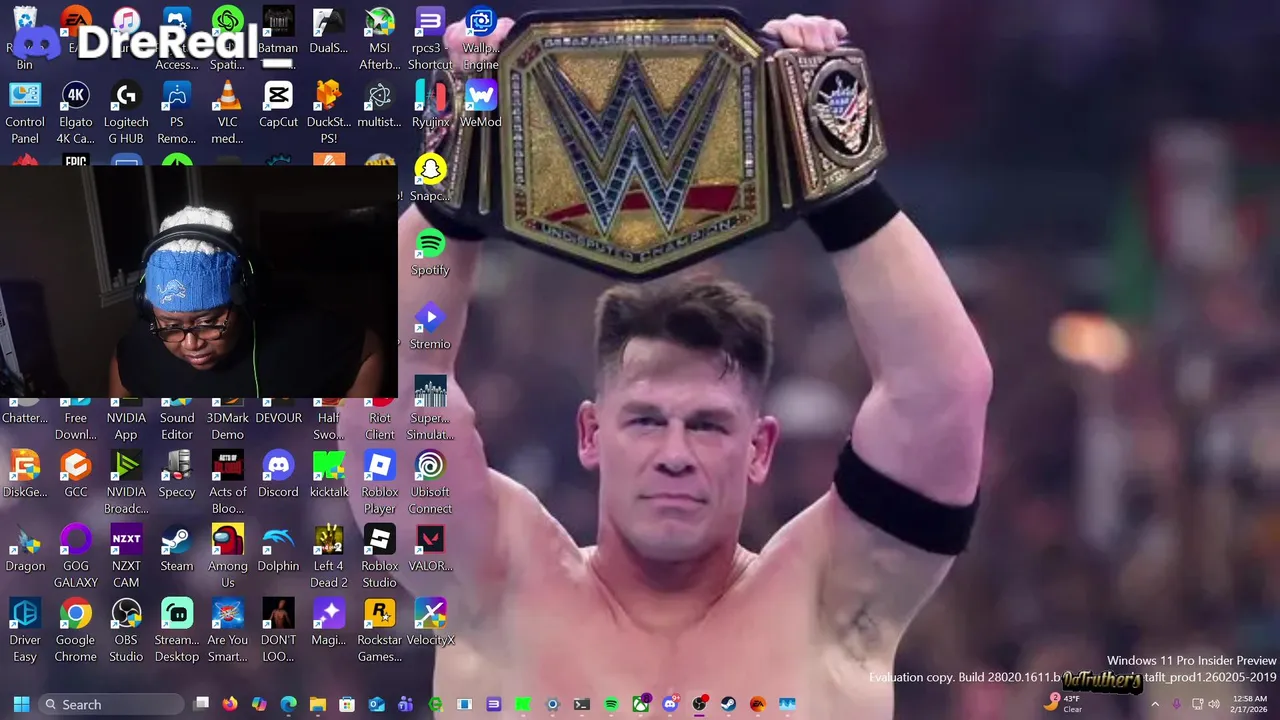Open Super... Simulator desktop icon
Viewport: 1280px width, 720px height.
pyautogui.click(x=430, y=409)
